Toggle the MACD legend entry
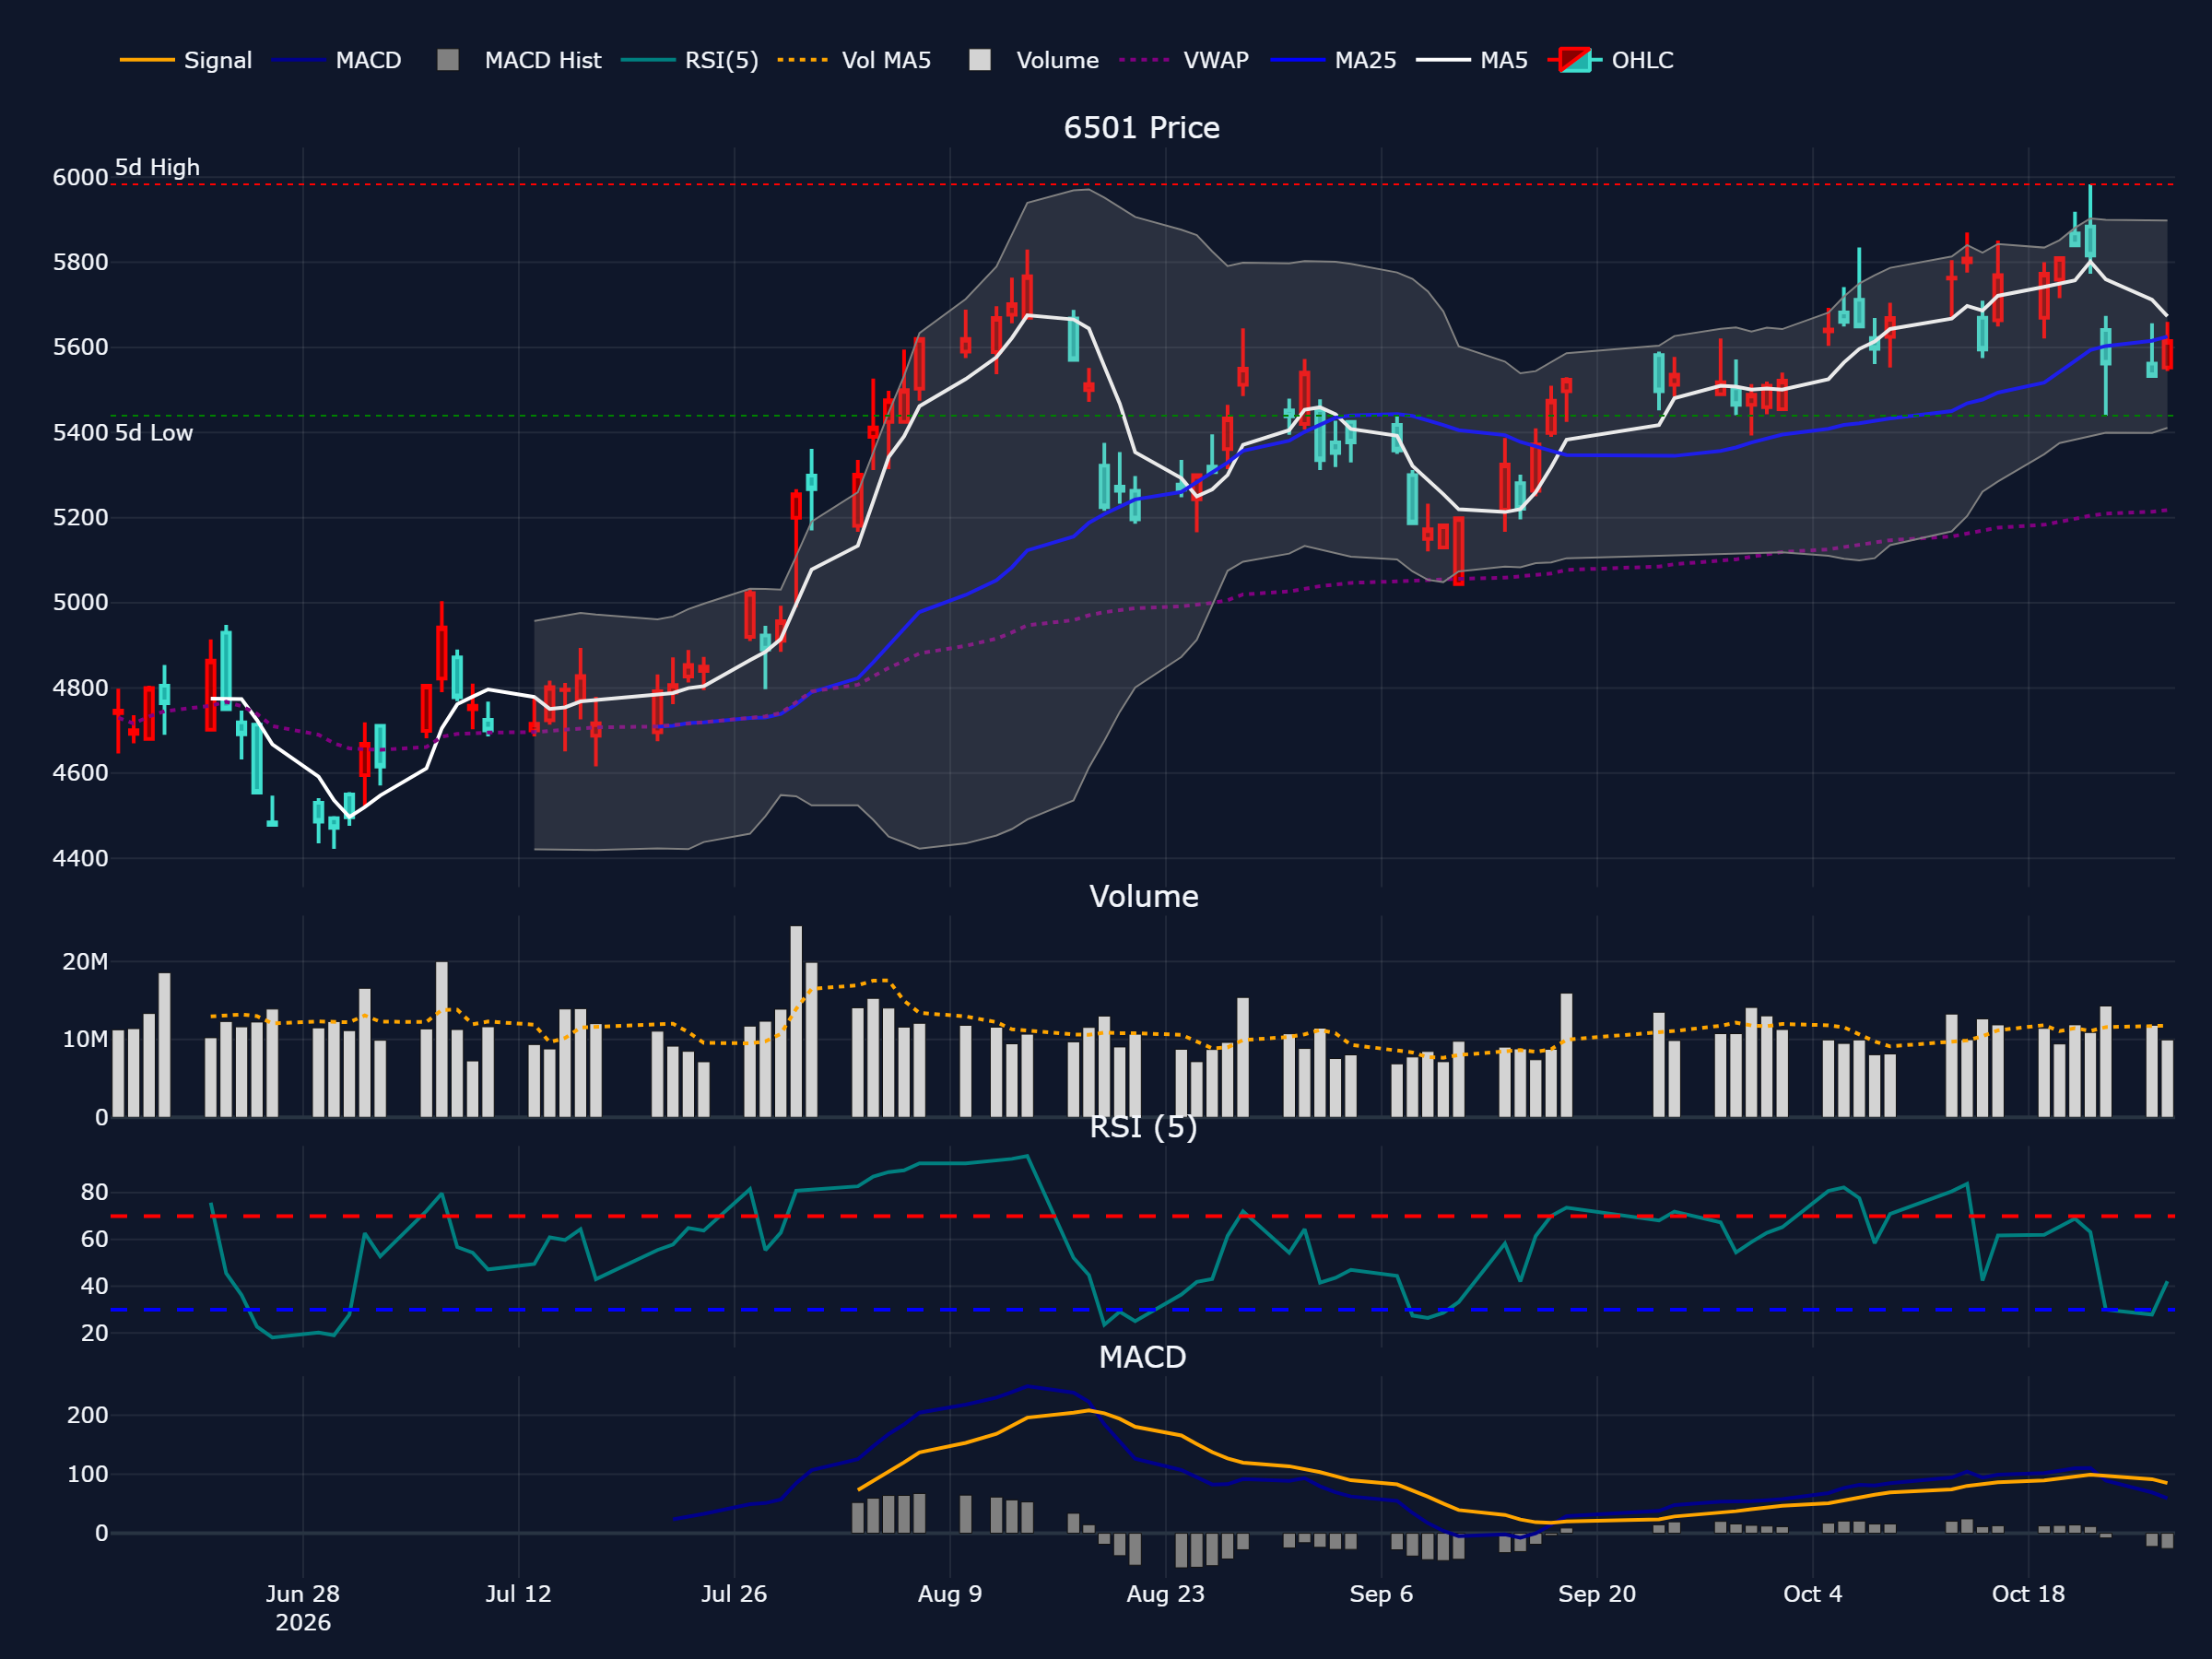Screen dimensions: 2212x1659 pyautogui.click(x=337, y=60)
